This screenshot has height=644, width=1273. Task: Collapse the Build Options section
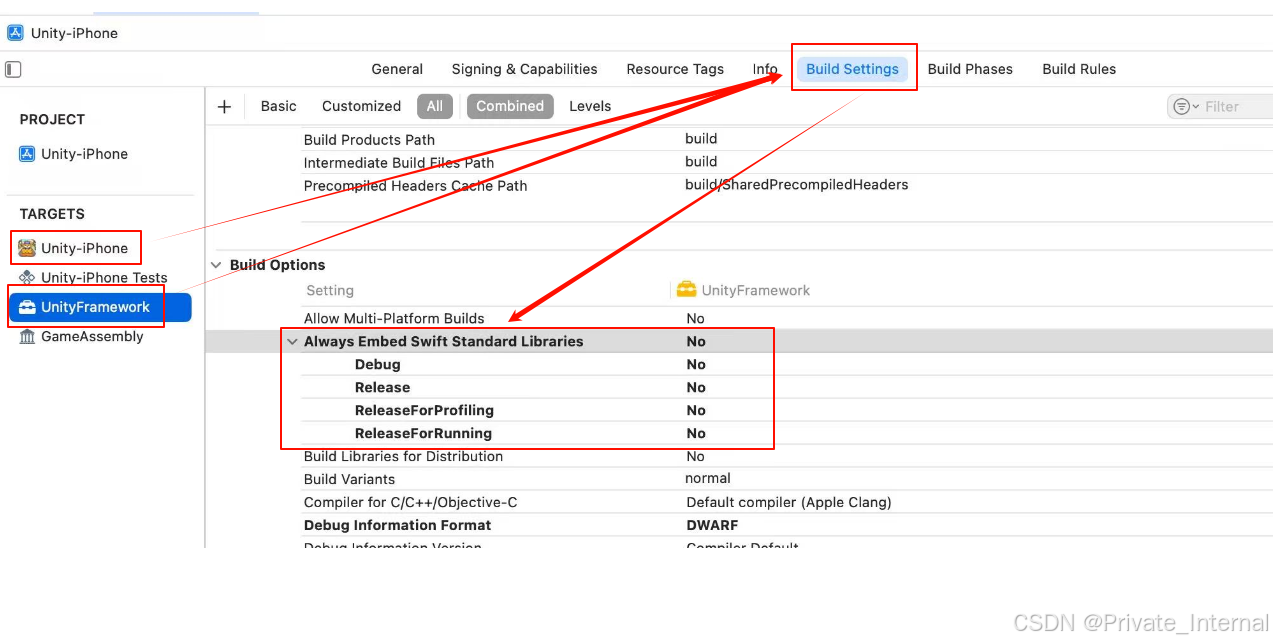click(216, 264)
